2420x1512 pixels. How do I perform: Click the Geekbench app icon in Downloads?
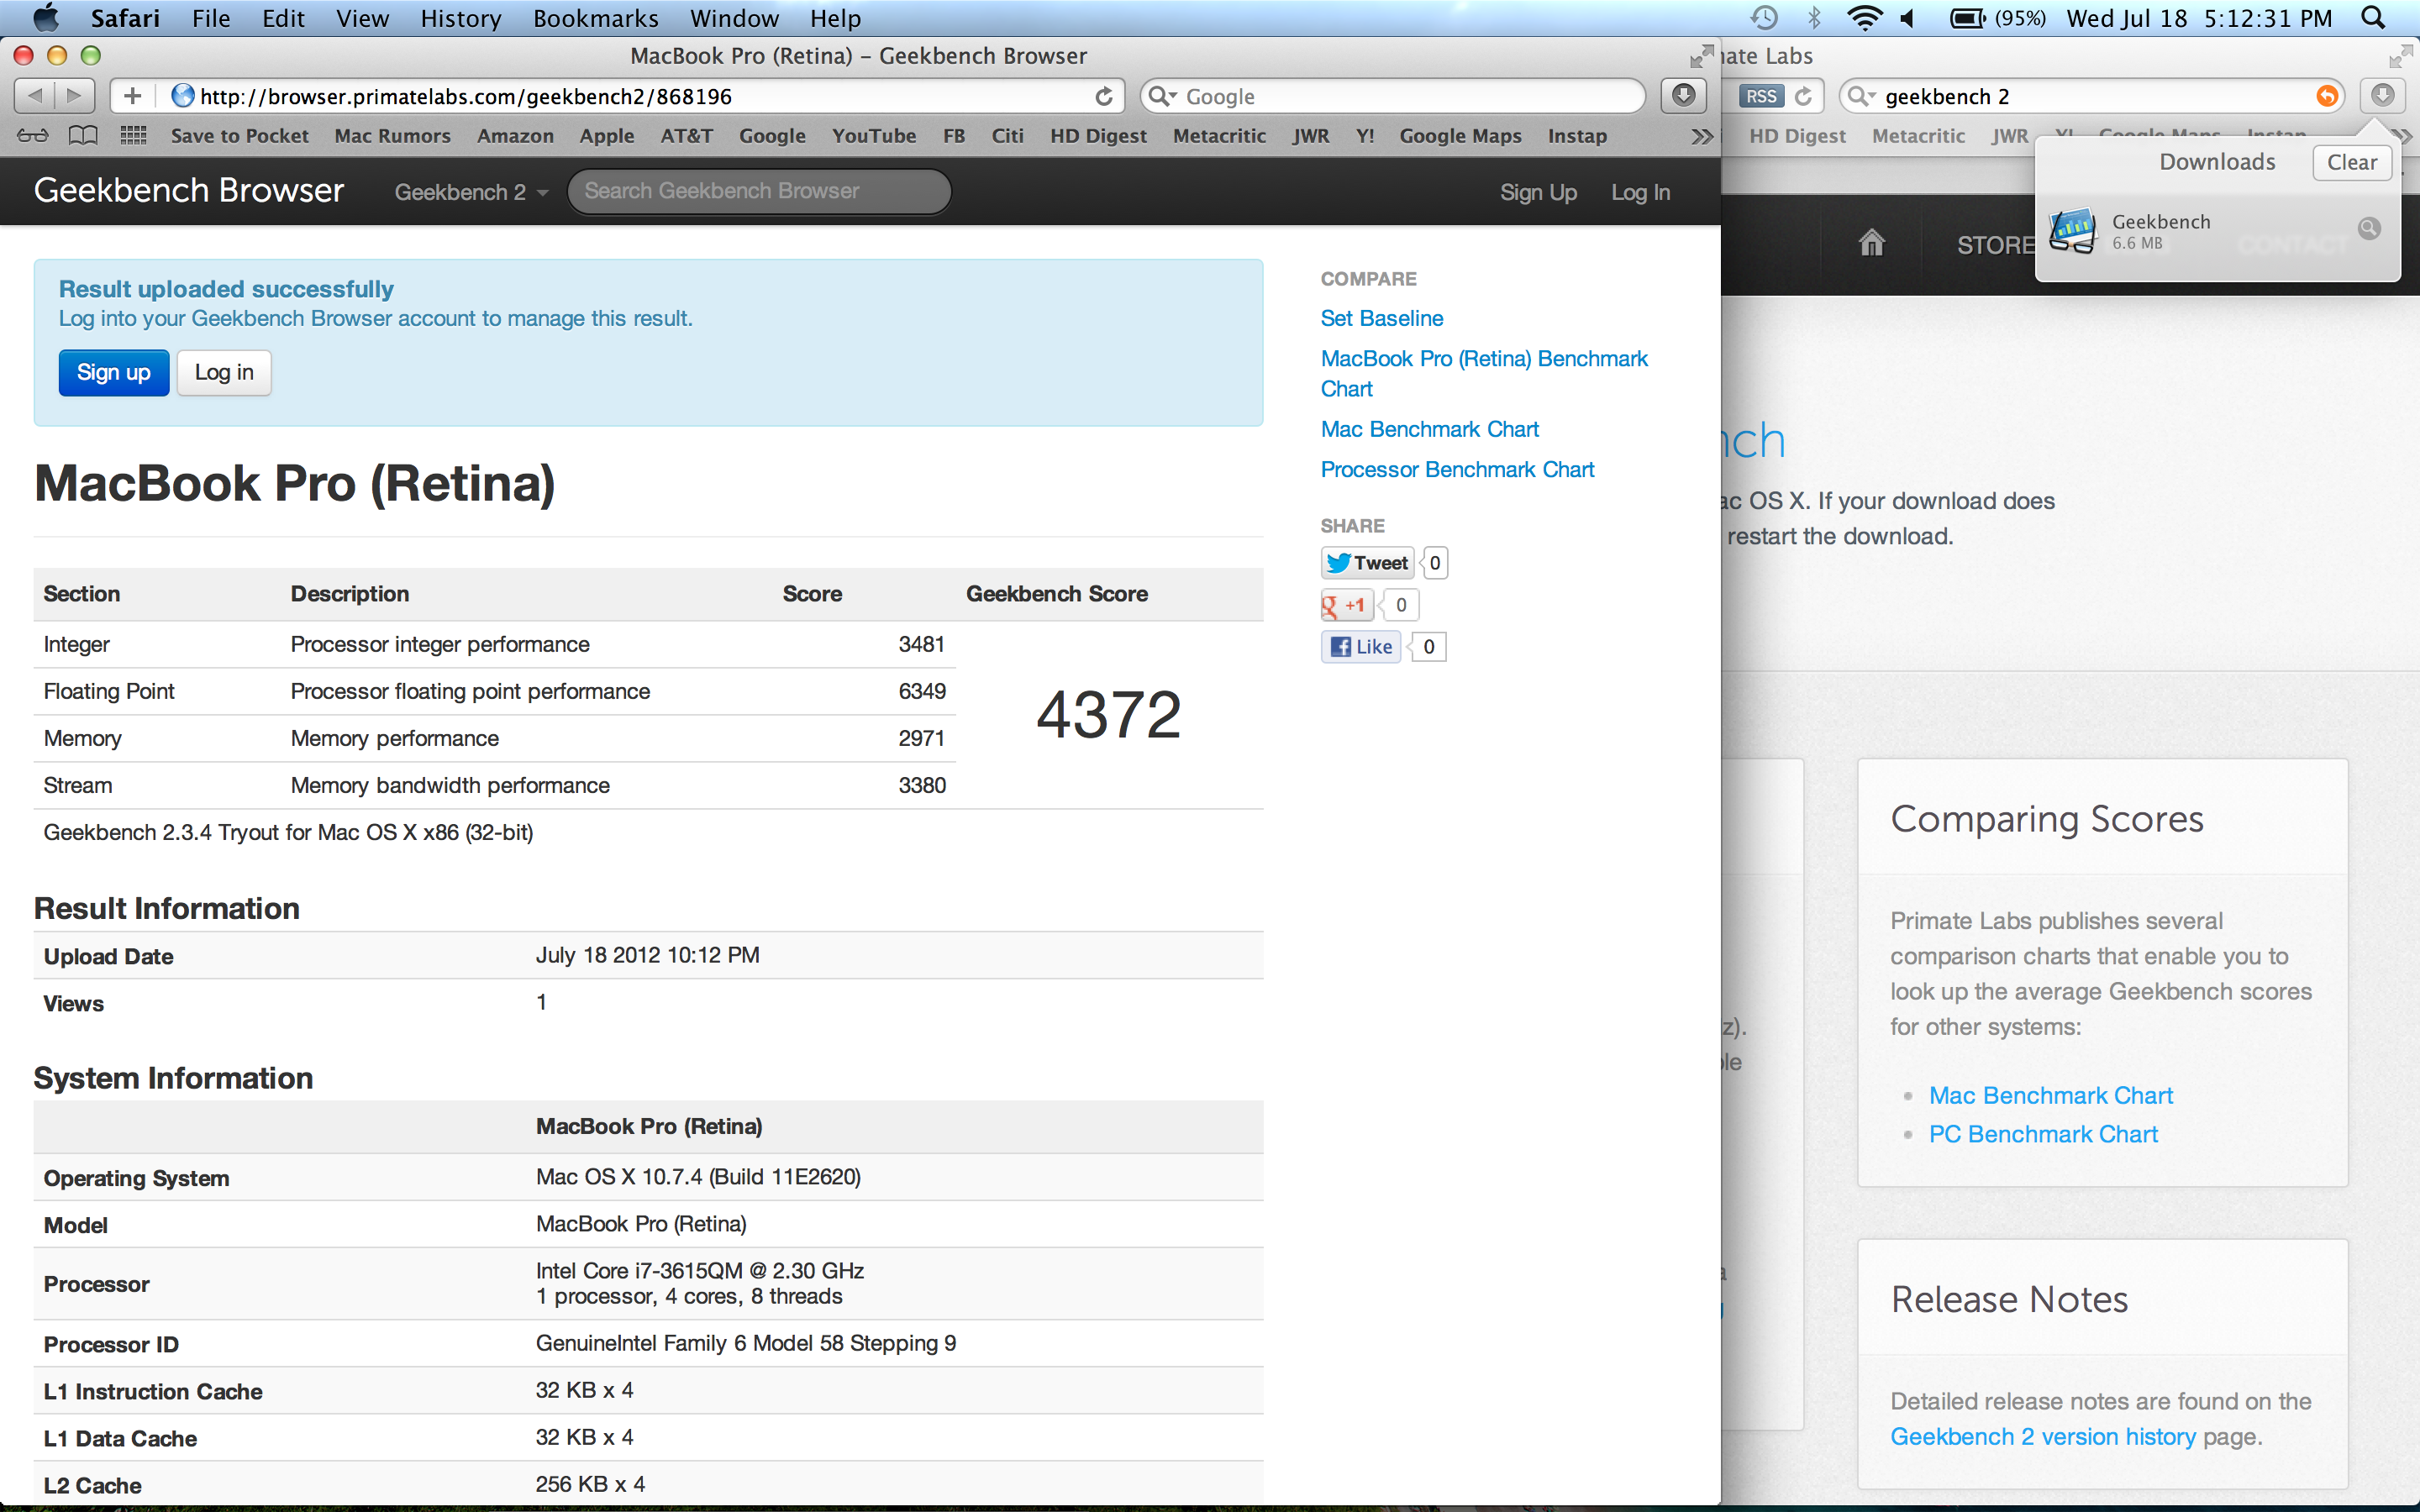click(2073, 230)
